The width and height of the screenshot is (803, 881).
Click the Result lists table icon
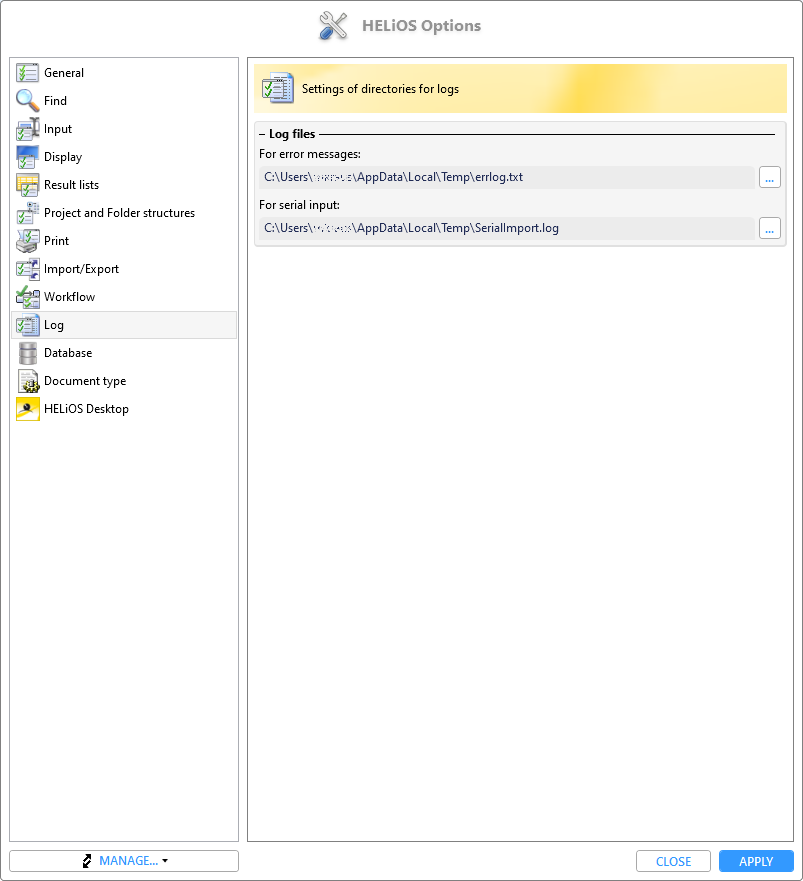point(28,185)
